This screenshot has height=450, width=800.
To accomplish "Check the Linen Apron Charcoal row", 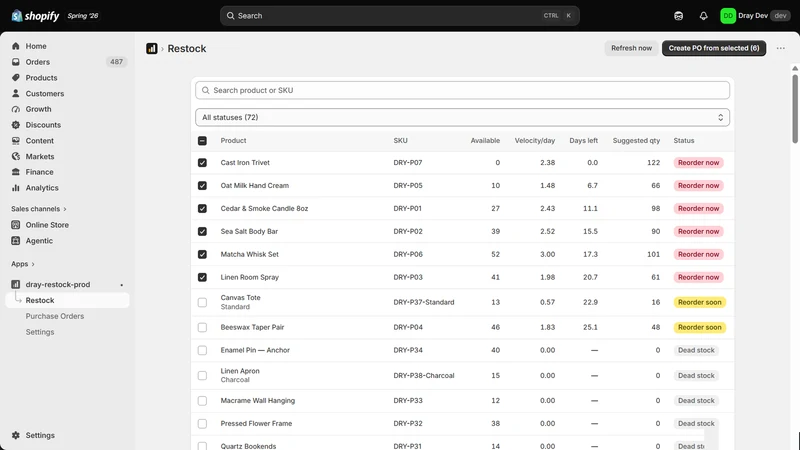I will (203, 376).
